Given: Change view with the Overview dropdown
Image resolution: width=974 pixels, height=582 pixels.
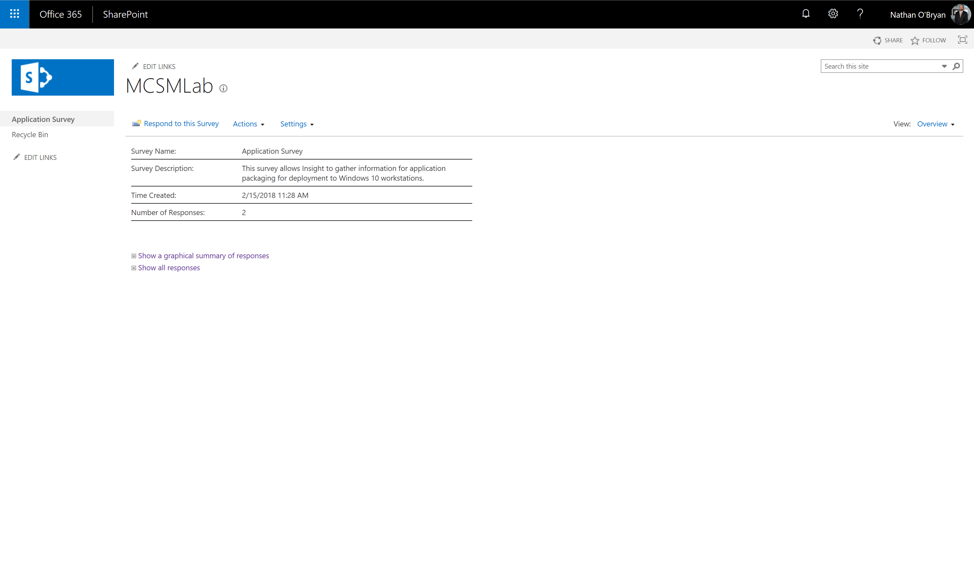Looking at the screenshot, I should (x=933, y=123).
